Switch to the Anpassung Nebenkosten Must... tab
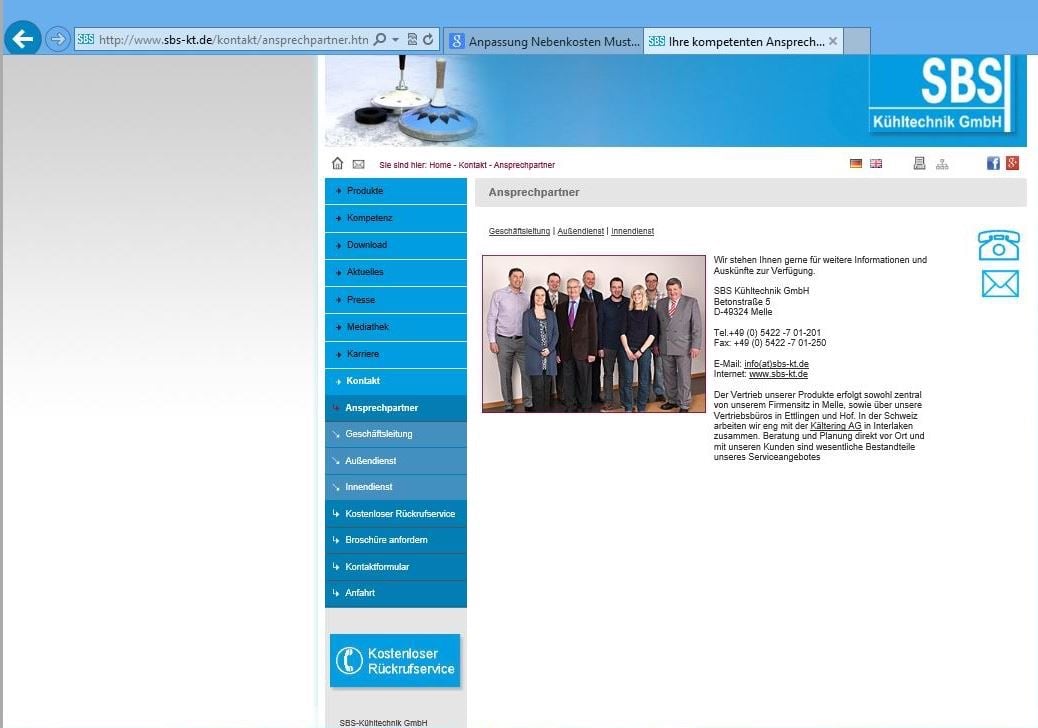 [543, 41]
